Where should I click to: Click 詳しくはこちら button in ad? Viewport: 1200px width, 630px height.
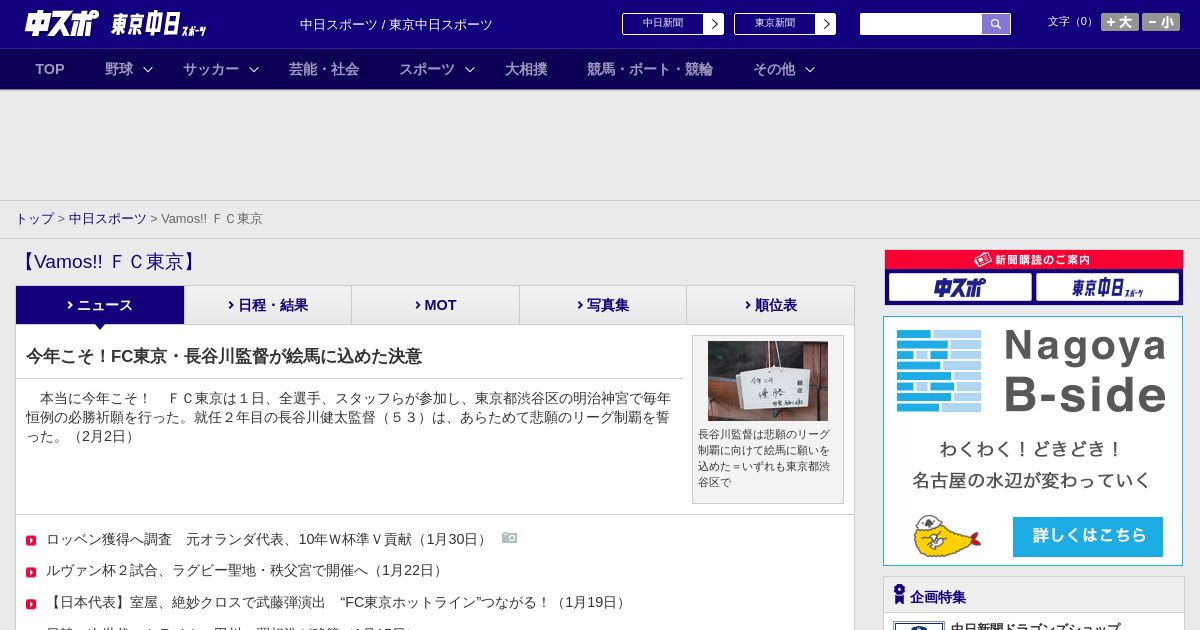pyautogui.click(x=1088, y=536)
